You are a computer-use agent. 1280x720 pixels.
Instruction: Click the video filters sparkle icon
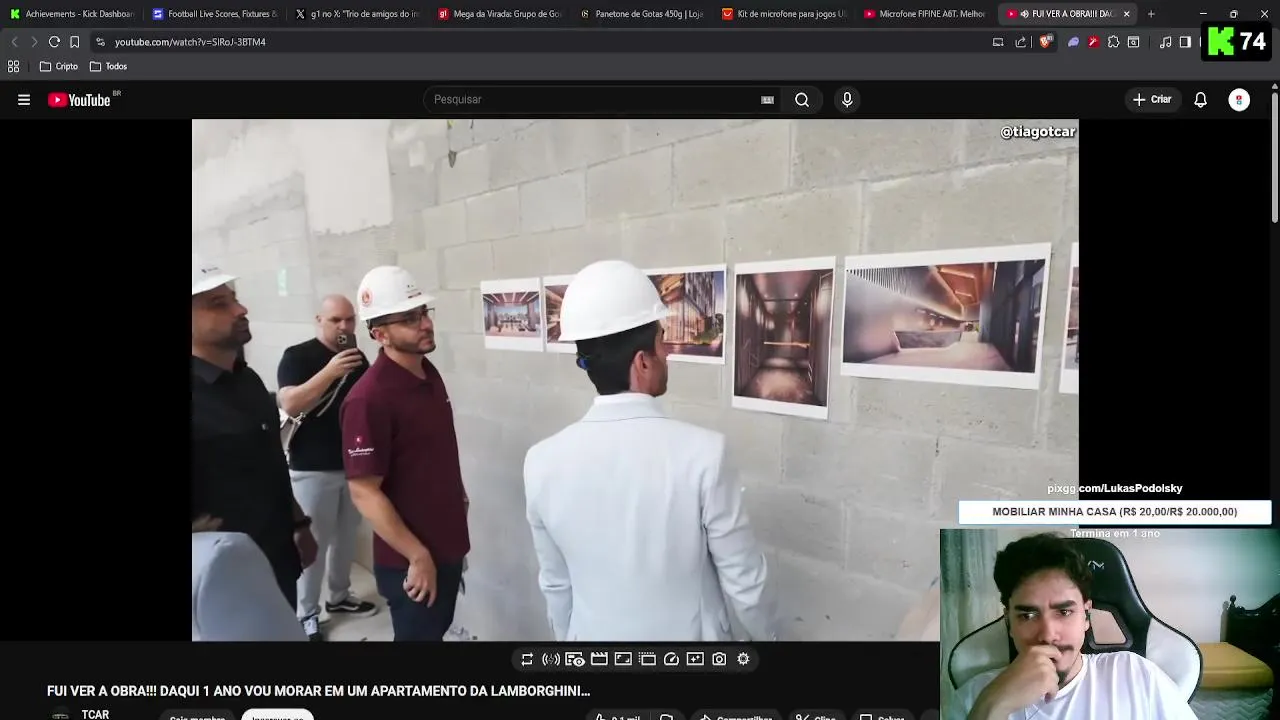(x=695, y=659)
